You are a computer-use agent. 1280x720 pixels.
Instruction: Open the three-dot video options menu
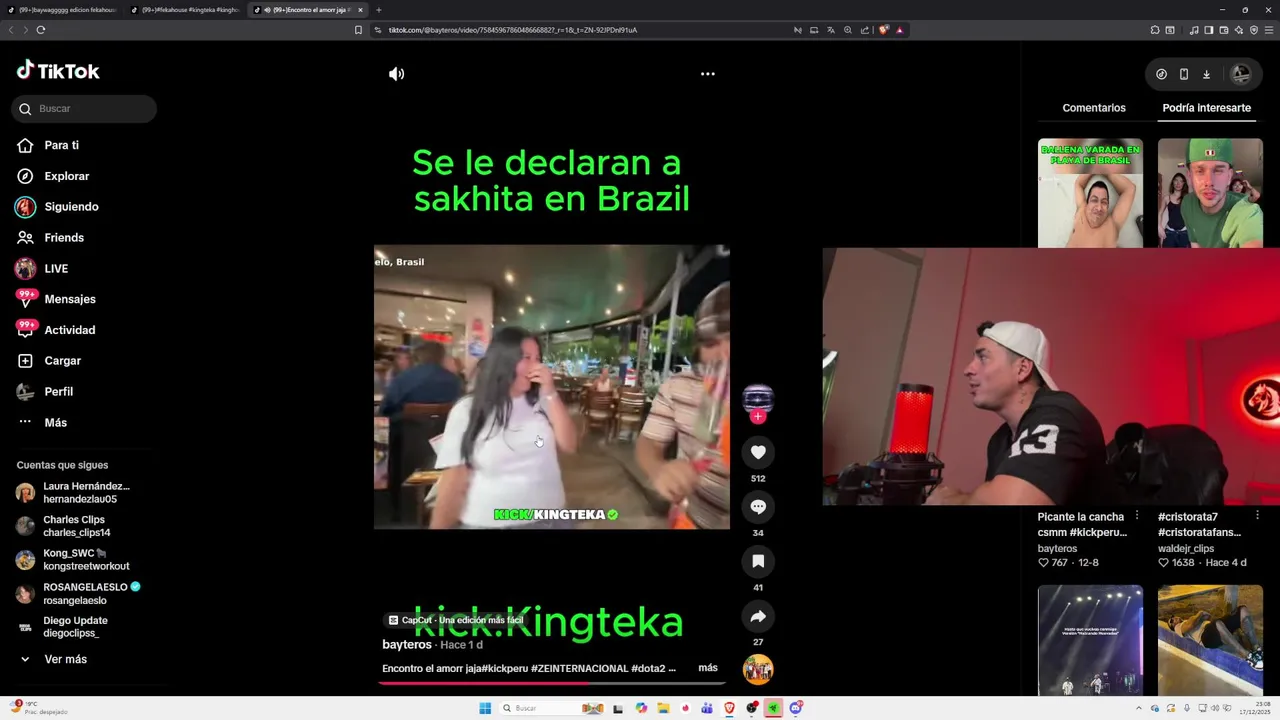(x=708, y=74)
